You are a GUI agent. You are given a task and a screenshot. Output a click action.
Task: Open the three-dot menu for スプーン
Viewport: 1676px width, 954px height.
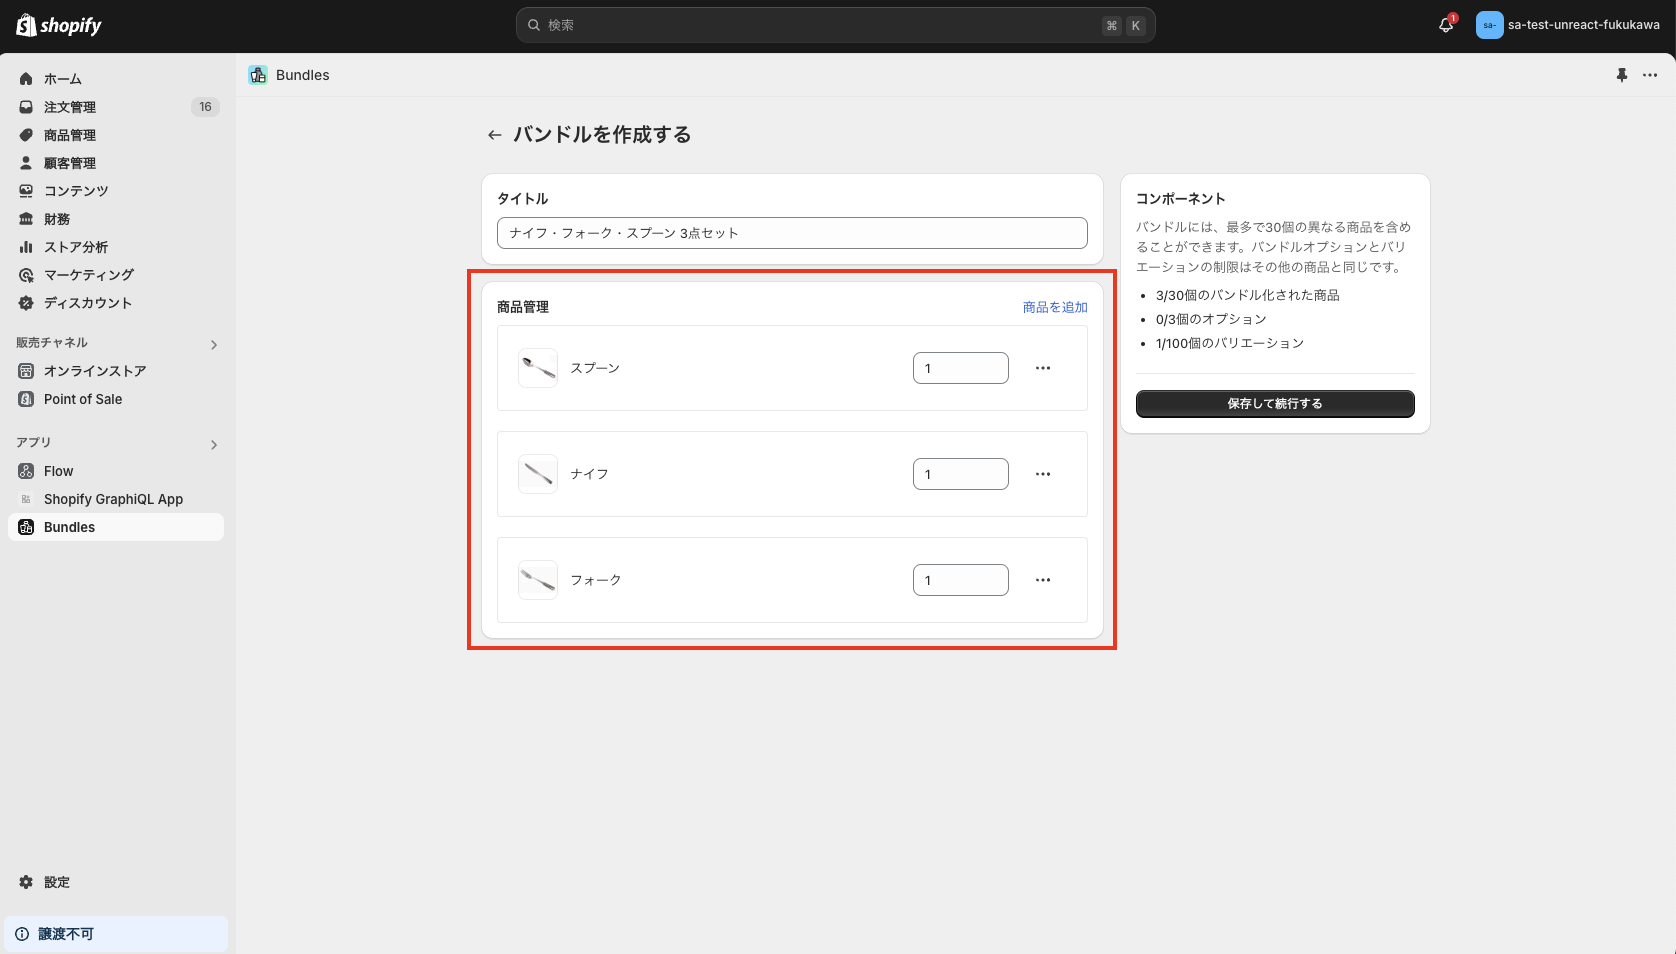pos(1043,368)
